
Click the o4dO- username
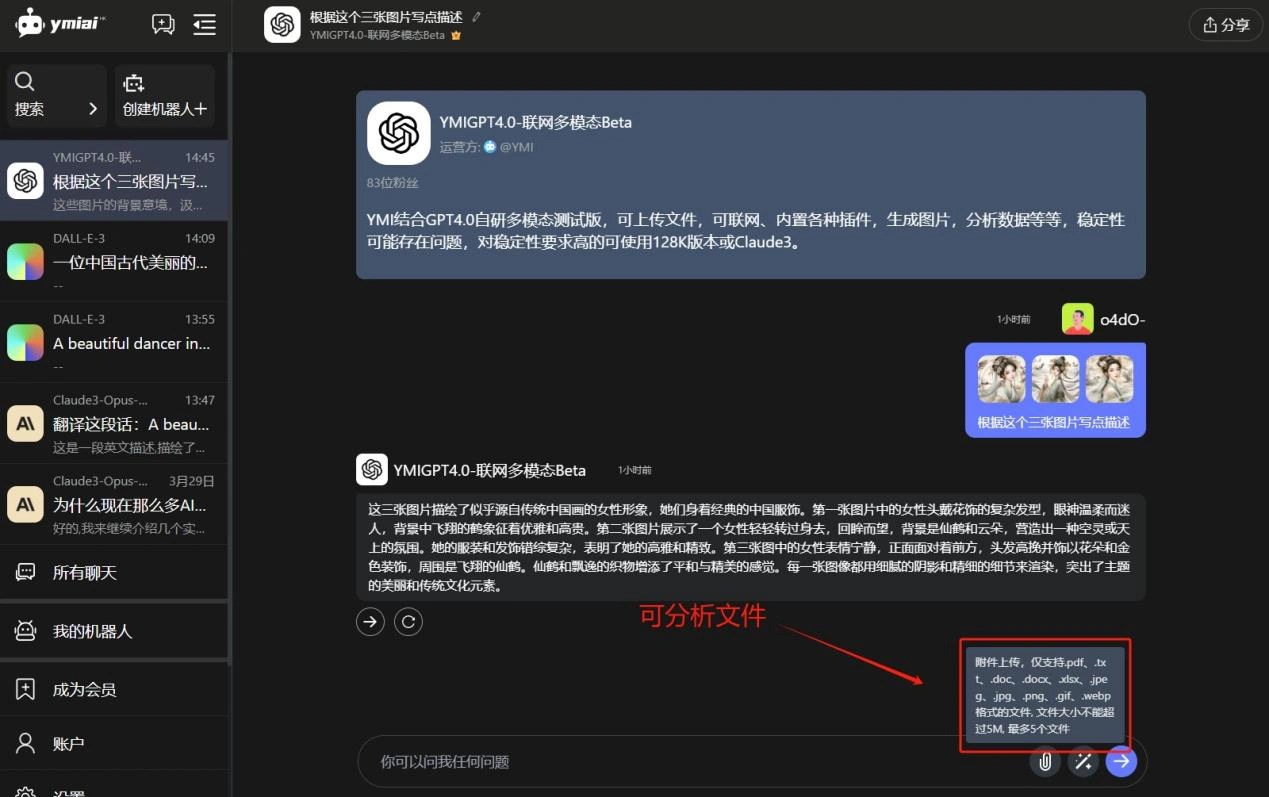pyautogui.click(x=1122, y=320)
